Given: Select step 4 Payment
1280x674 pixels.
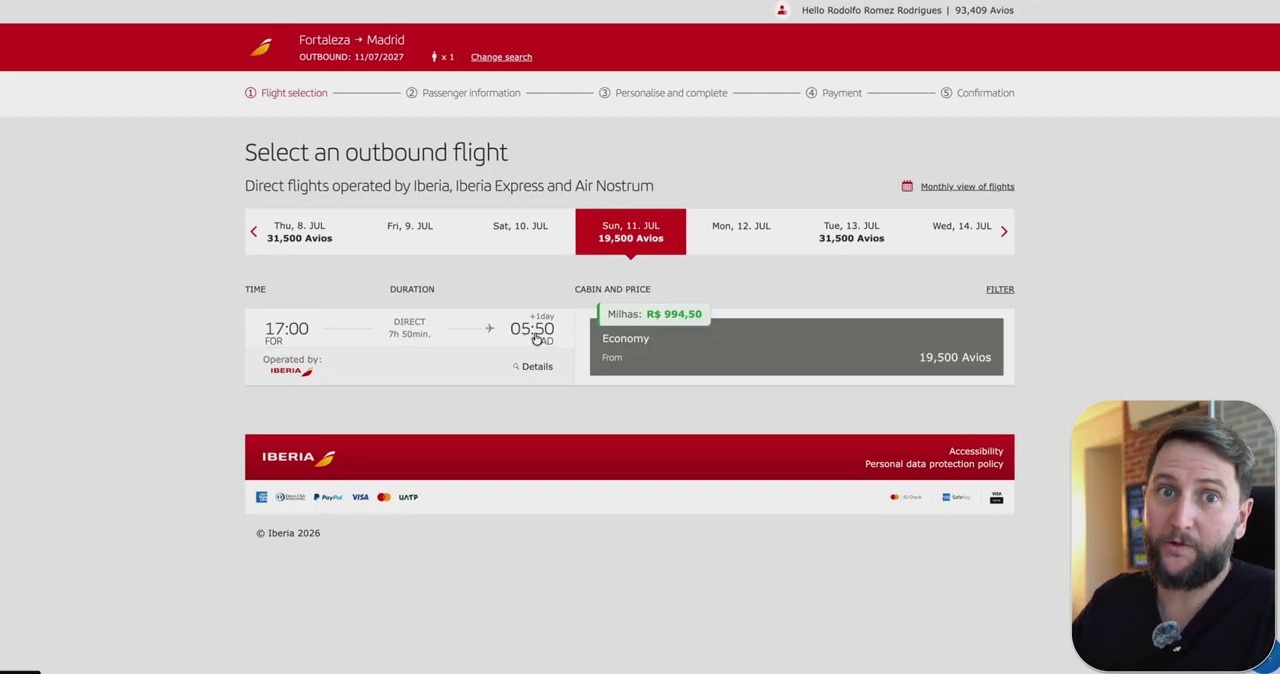Looking at the screenshot, I should [x=834, y=93].
